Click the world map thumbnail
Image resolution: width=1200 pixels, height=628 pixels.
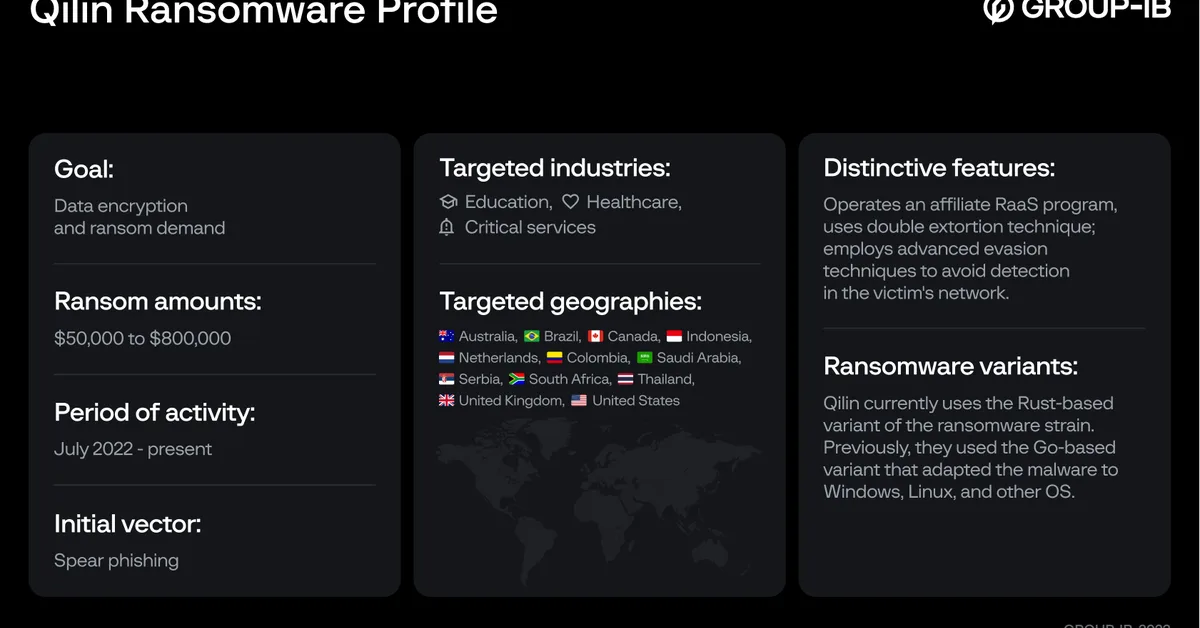pyautogui.click(x=598, y=500)
